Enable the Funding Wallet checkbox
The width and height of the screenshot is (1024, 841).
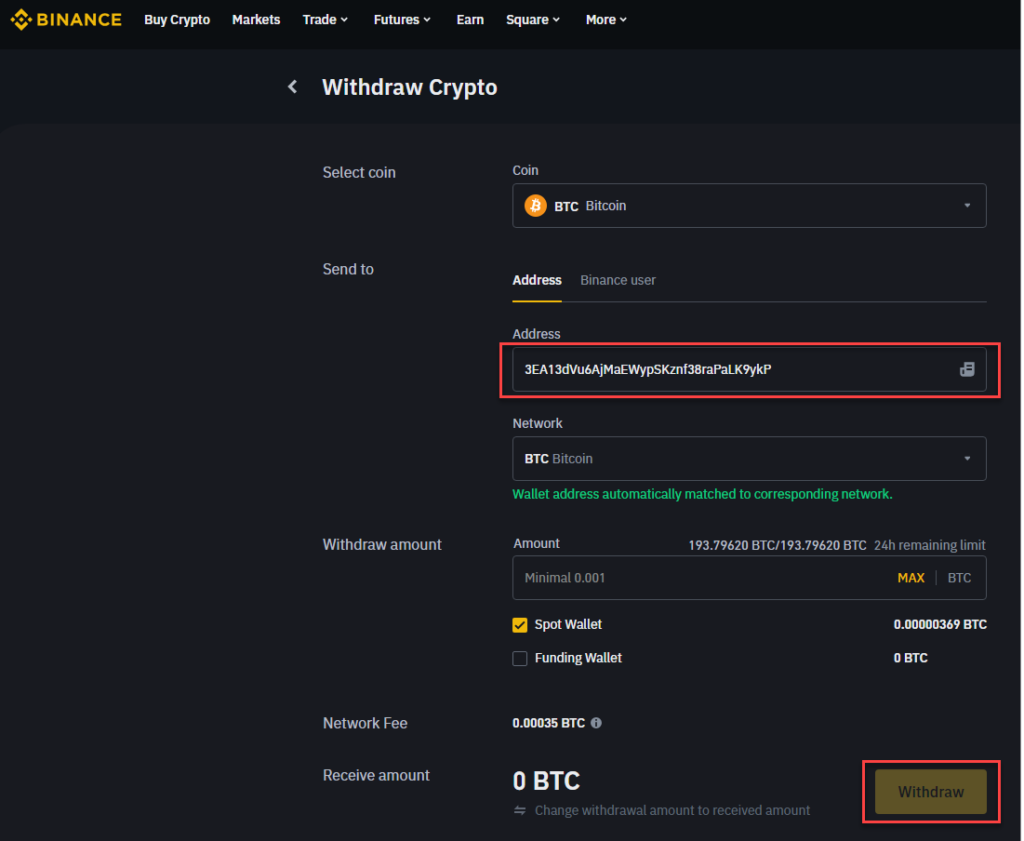520,658
